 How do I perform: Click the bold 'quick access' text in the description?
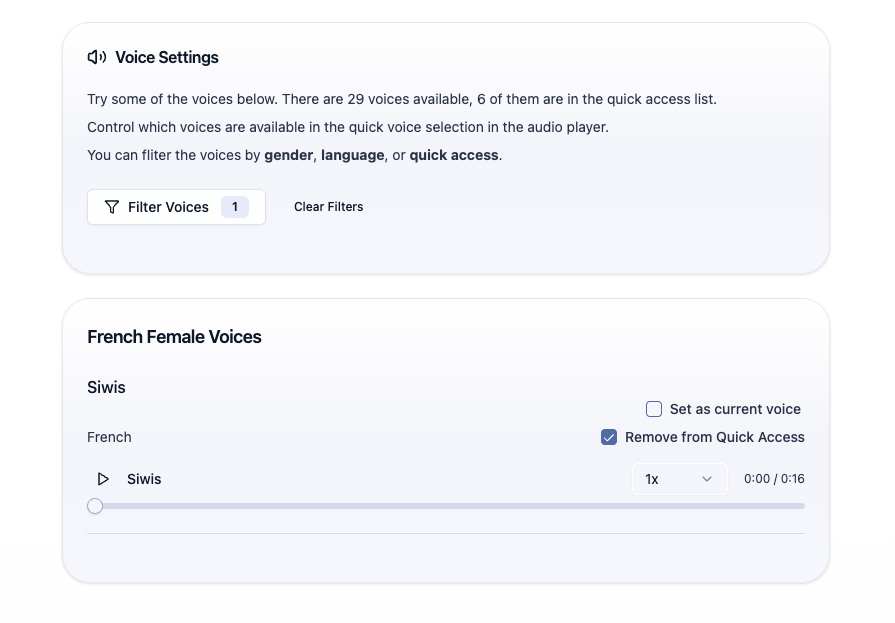coord(453,155)
